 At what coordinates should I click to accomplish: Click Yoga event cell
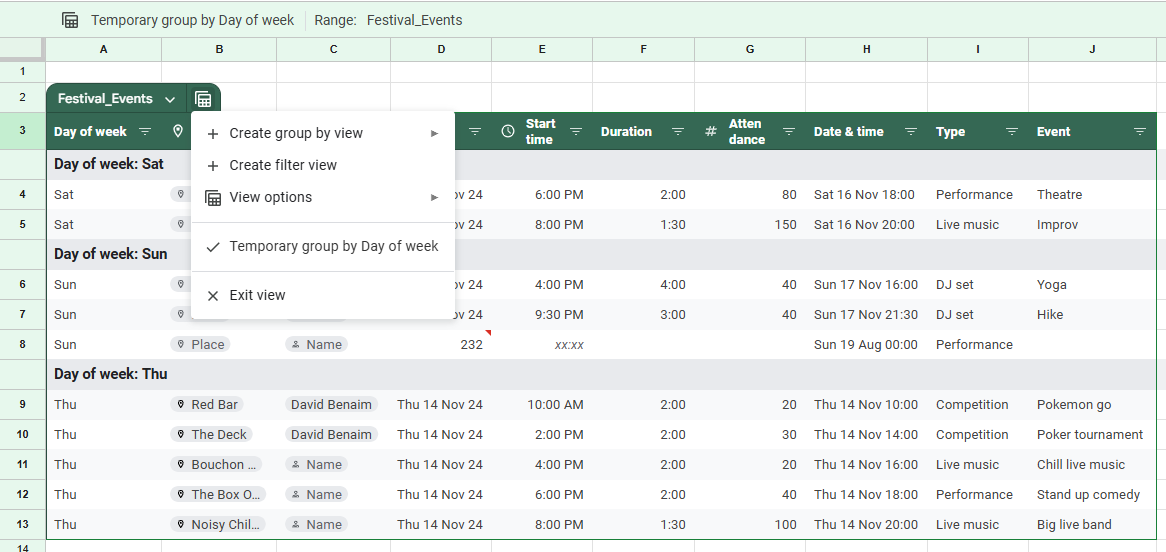[1092, 284]
